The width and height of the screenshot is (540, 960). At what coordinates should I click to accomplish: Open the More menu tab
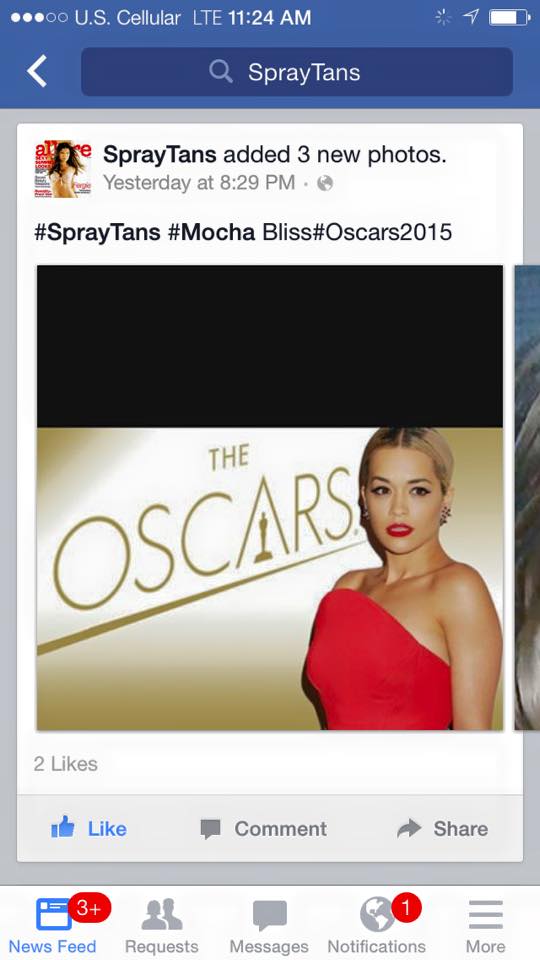(x=486, y=923)
